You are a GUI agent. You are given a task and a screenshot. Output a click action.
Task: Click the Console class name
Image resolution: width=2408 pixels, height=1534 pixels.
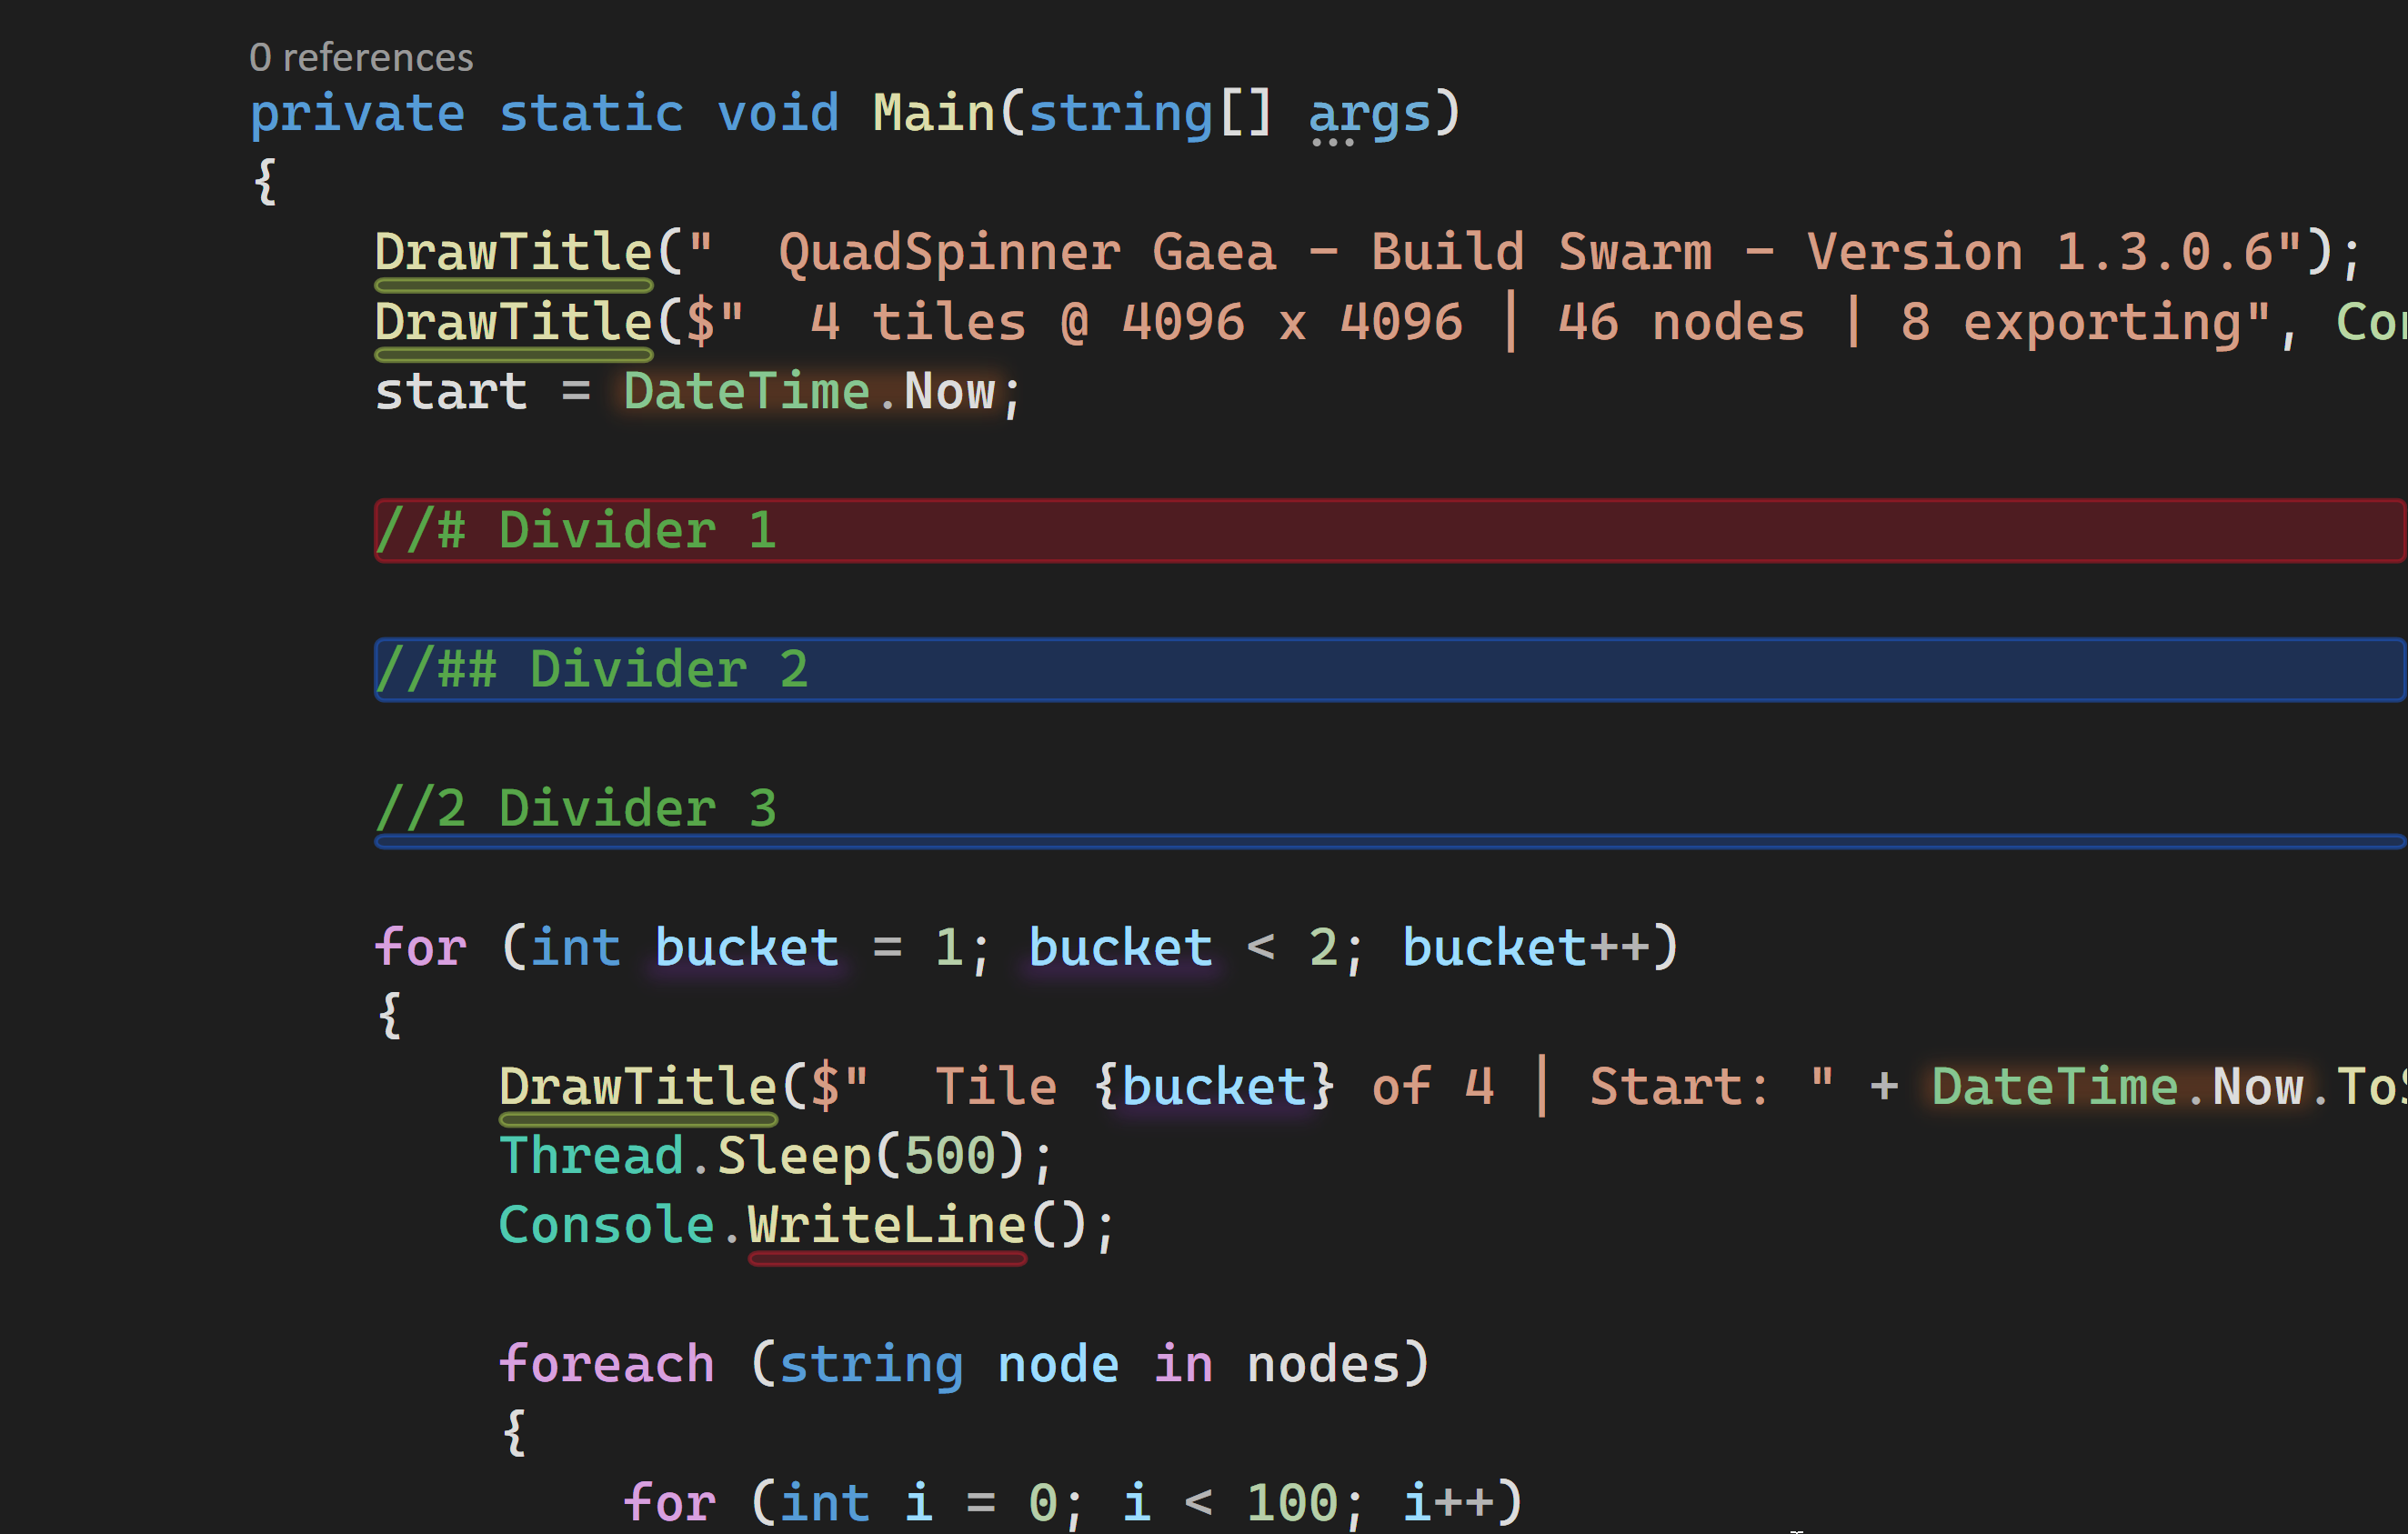[606, 1225]
